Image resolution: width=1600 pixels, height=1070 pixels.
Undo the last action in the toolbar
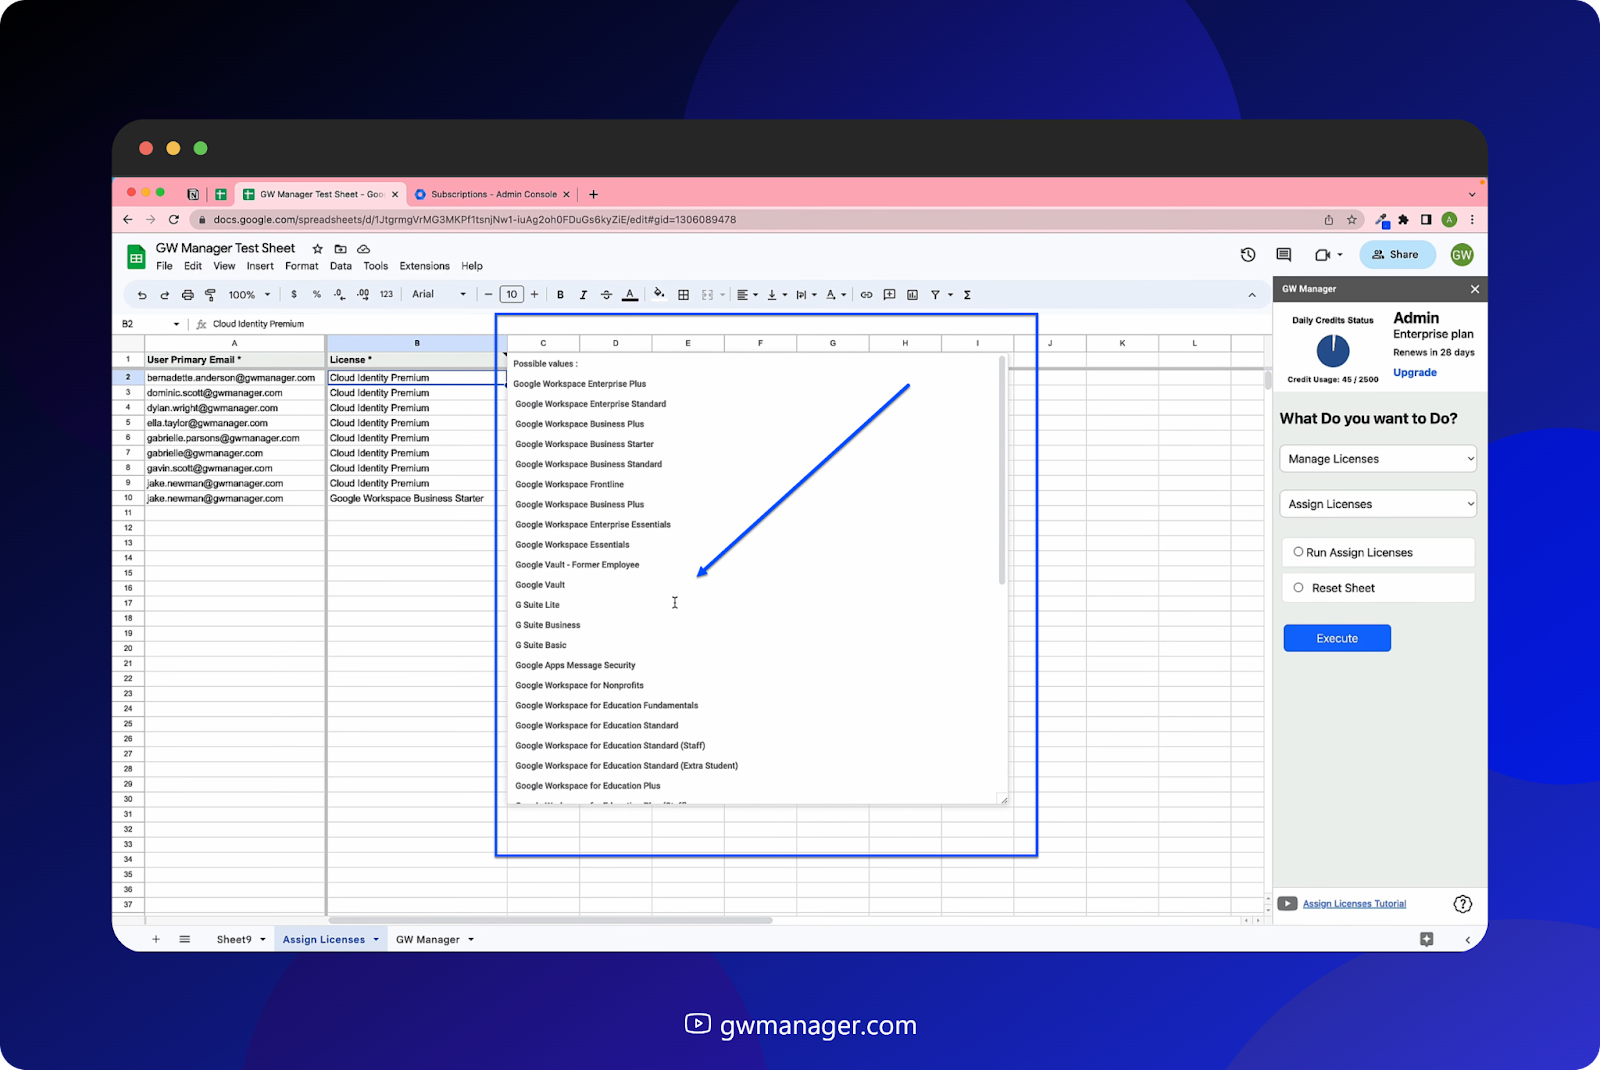(142, 295)
